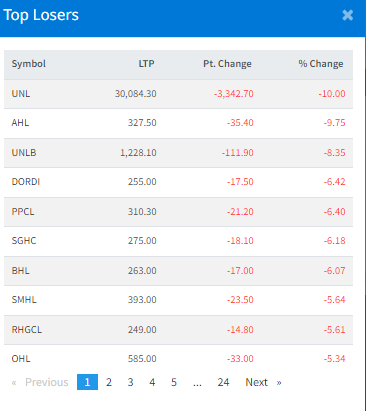This screenshot has height=411, width=366.
Task: Open page 3 in pagination
Action: 130,382
